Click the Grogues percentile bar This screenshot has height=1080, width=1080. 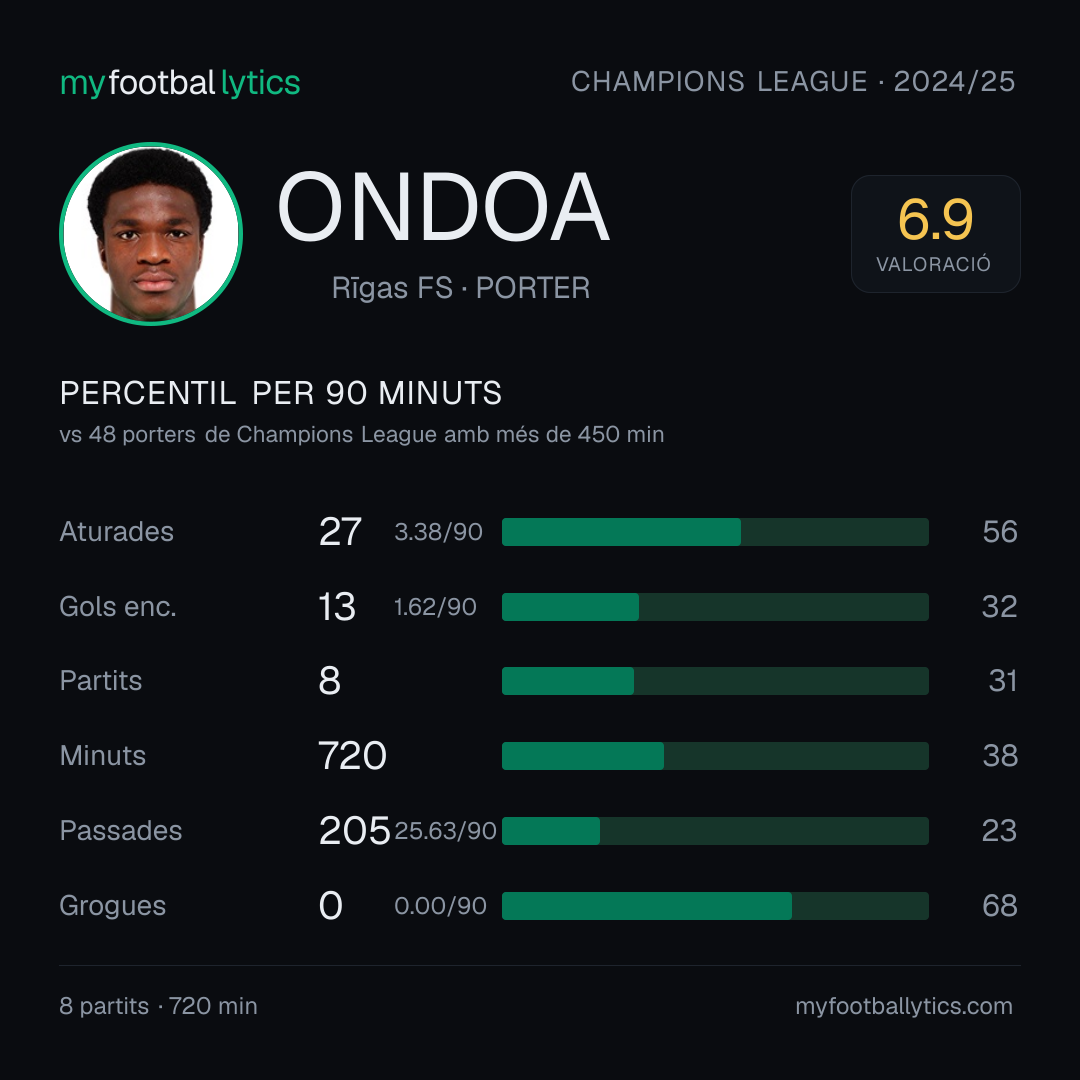715,906
